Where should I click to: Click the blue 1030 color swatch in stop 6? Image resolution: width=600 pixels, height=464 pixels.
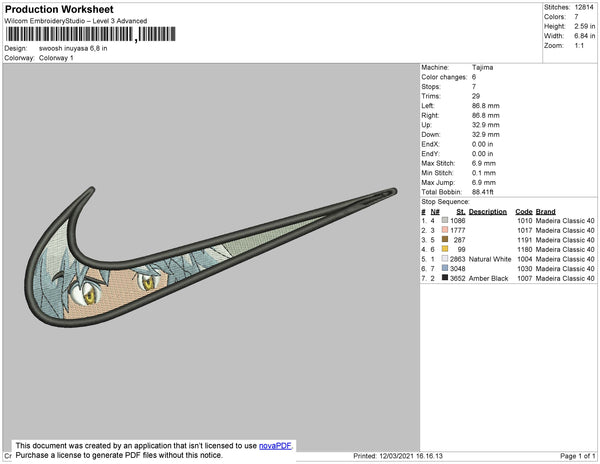[x=445, y=268]
